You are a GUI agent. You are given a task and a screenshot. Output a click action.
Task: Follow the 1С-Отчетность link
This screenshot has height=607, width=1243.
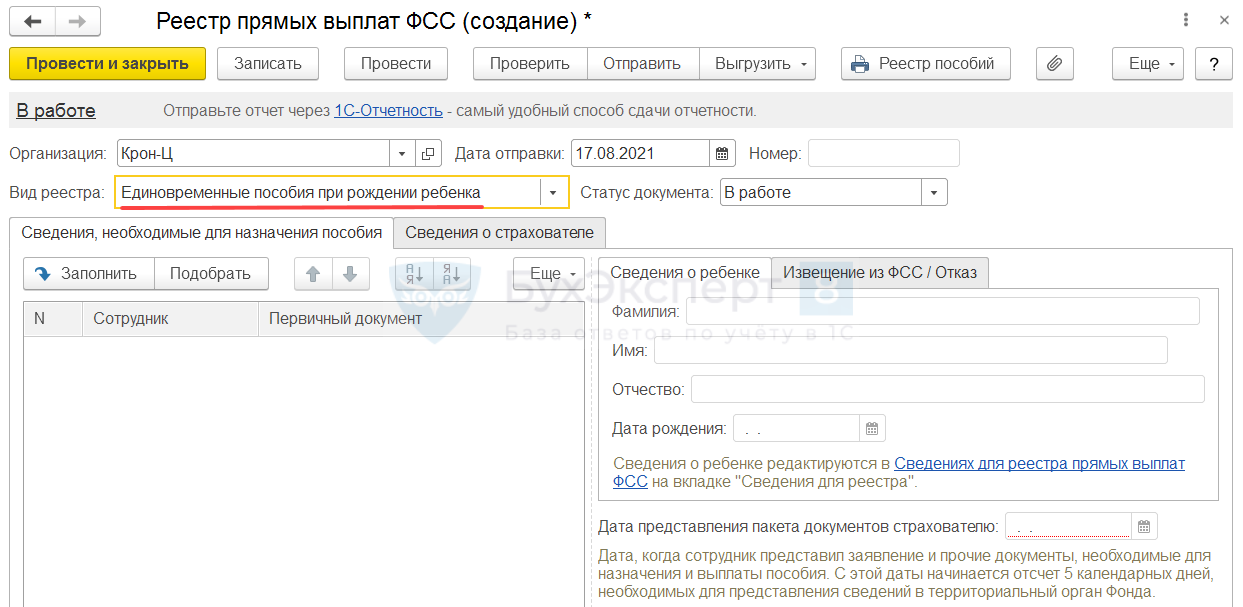[x=388, y=111]
